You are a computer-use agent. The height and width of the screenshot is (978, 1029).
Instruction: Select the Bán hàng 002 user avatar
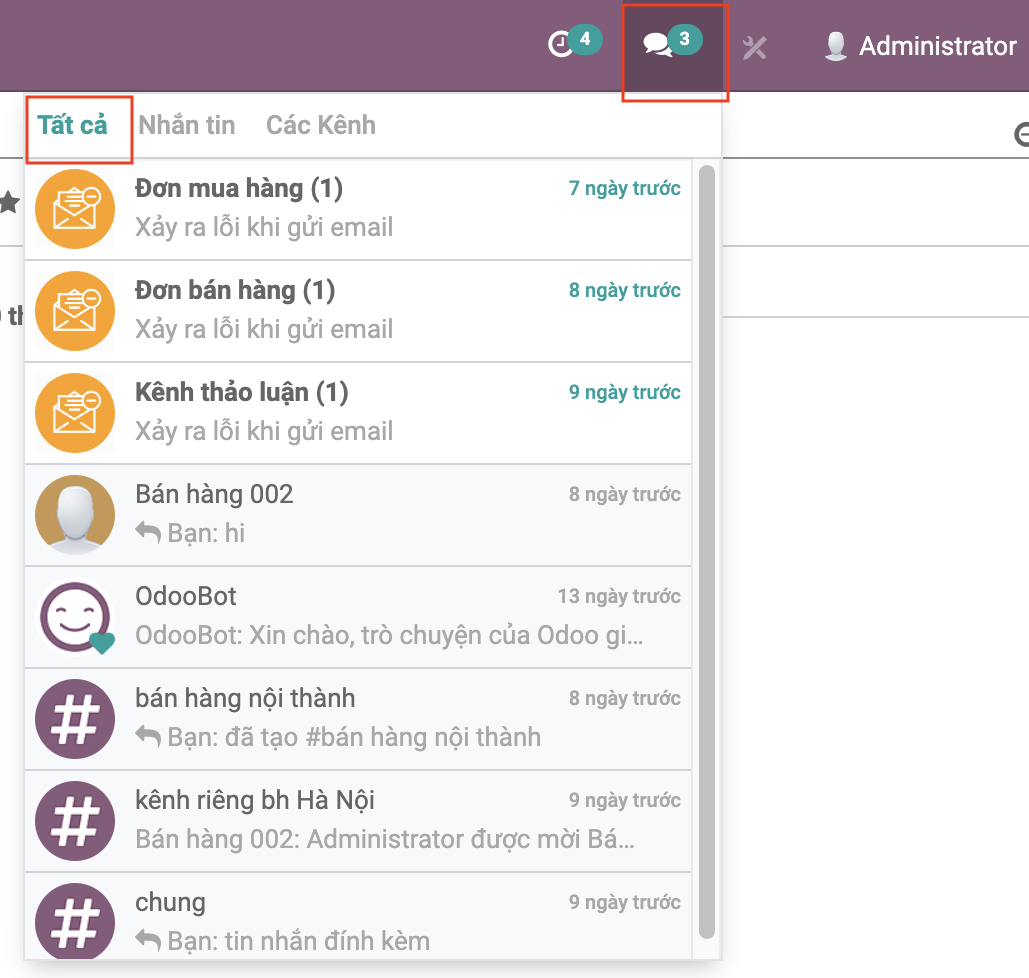click(x=75, y=514)
